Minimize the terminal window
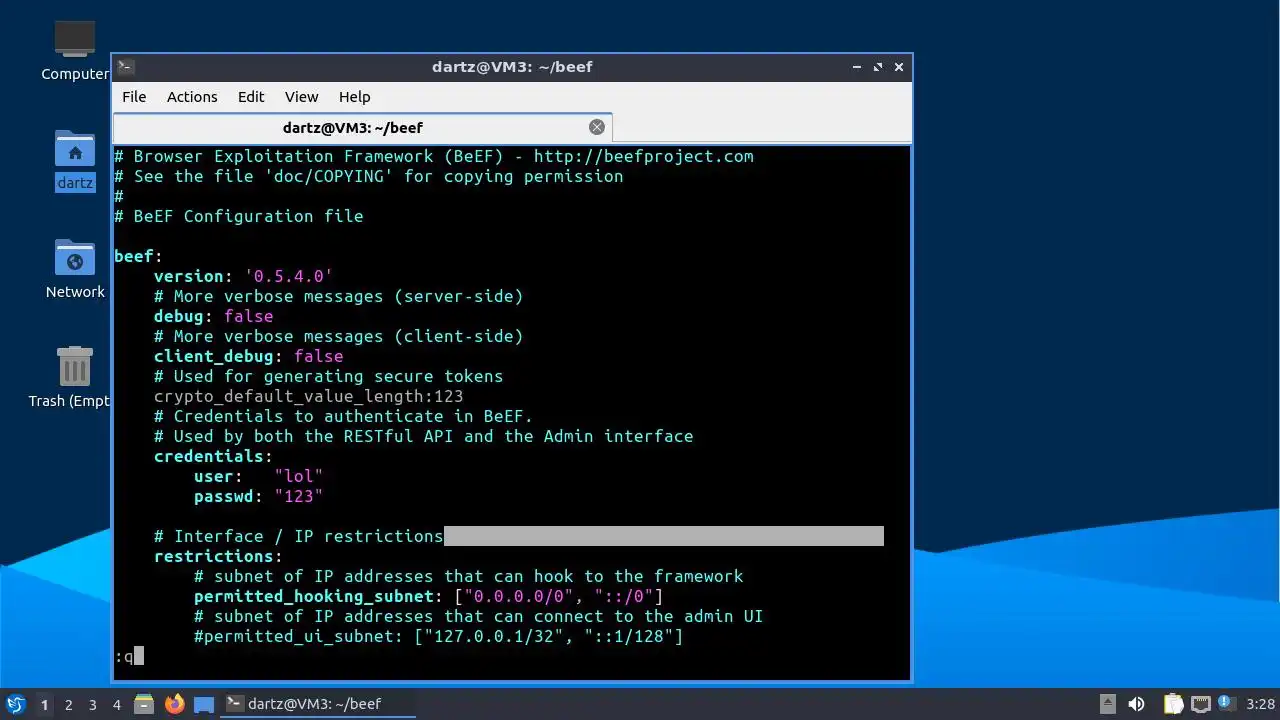Screen dimensions: 1280x720 click(x=857, y=67)
